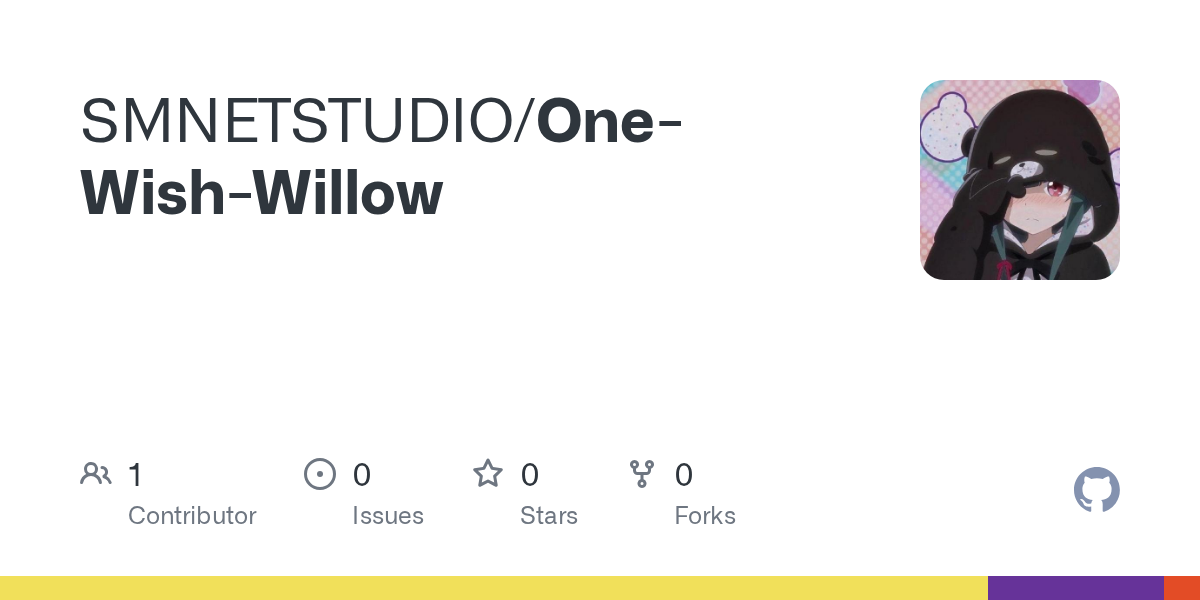Image resolution: width=1200 pixels, height=600 pixels.
Task: Select the Forks label text
Action: pyautogui.click(x=705, y=516)
